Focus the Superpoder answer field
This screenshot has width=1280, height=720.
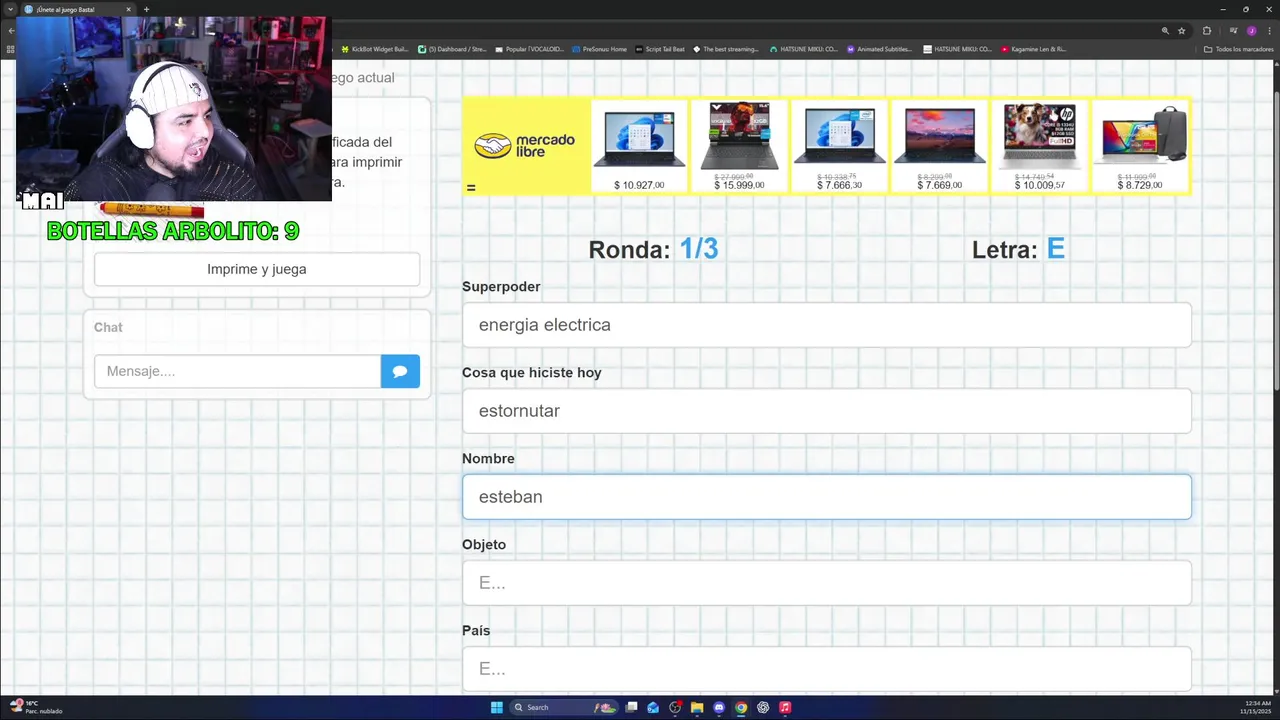[x=826, y=325]
